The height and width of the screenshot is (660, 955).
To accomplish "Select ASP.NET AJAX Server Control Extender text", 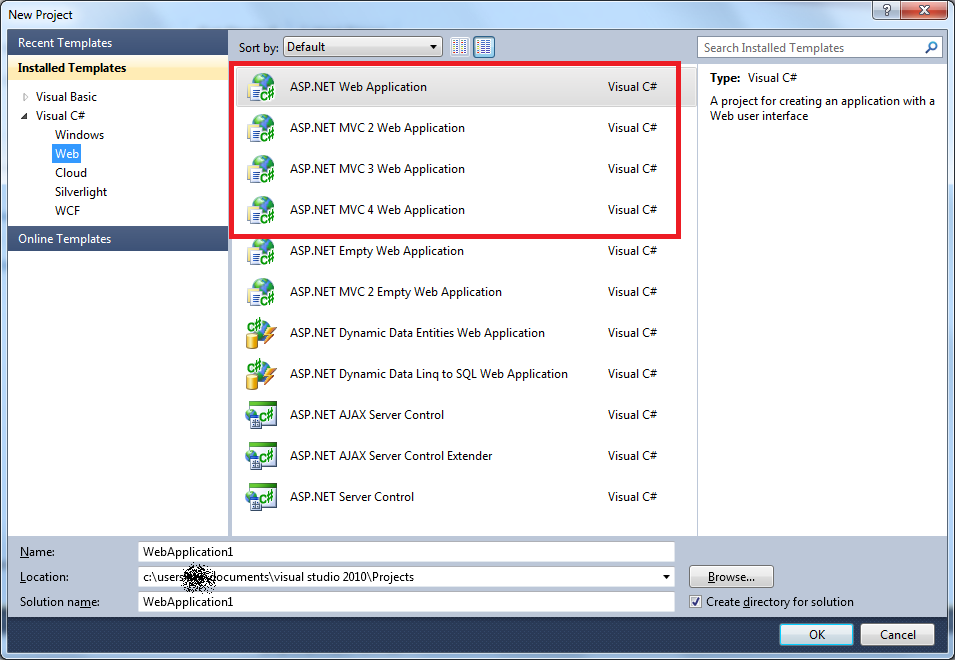I will [391, 456].
